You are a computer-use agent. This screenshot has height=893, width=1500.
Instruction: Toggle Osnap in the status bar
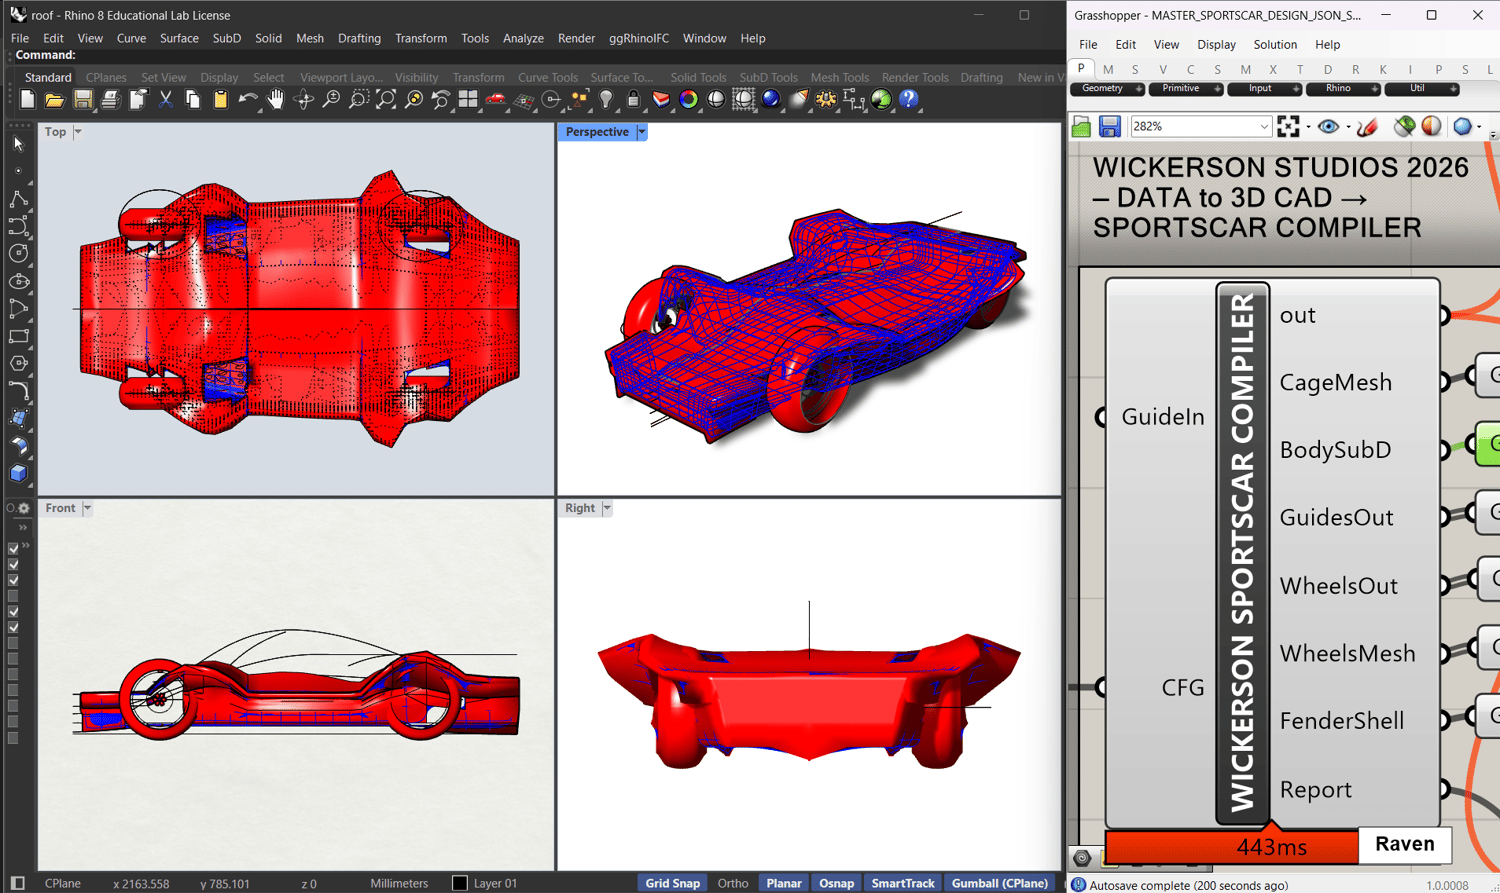pyautogui.click(x=837, y=883)
